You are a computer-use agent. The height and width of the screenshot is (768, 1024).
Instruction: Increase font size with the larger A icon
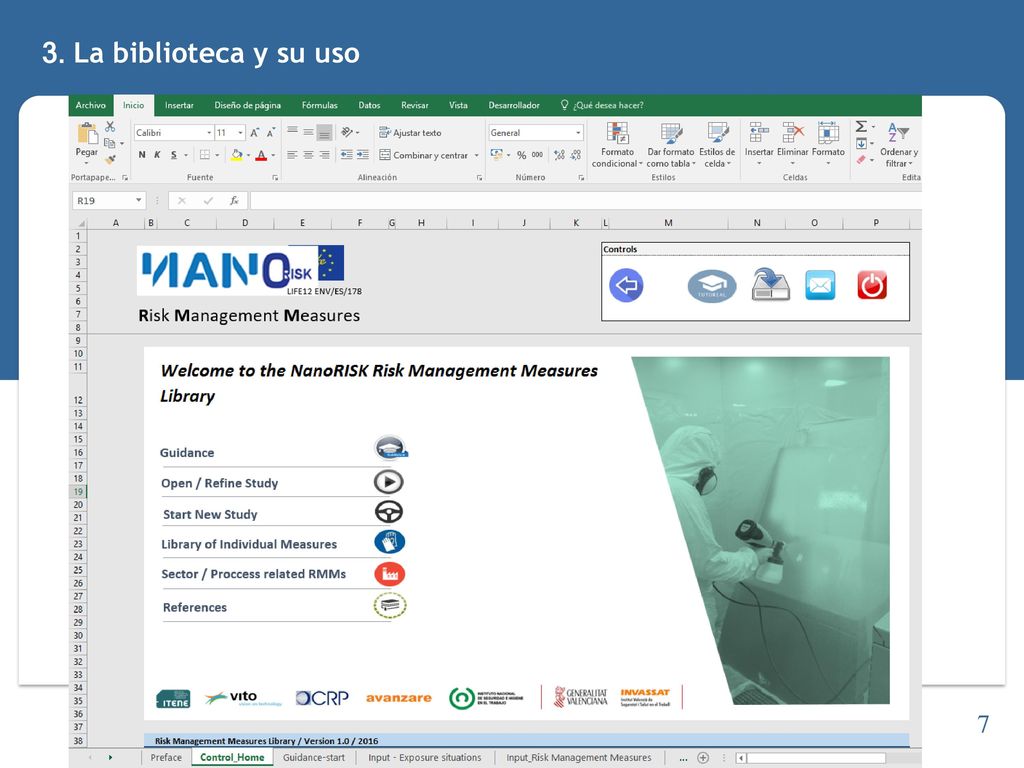tap(255, 133)
